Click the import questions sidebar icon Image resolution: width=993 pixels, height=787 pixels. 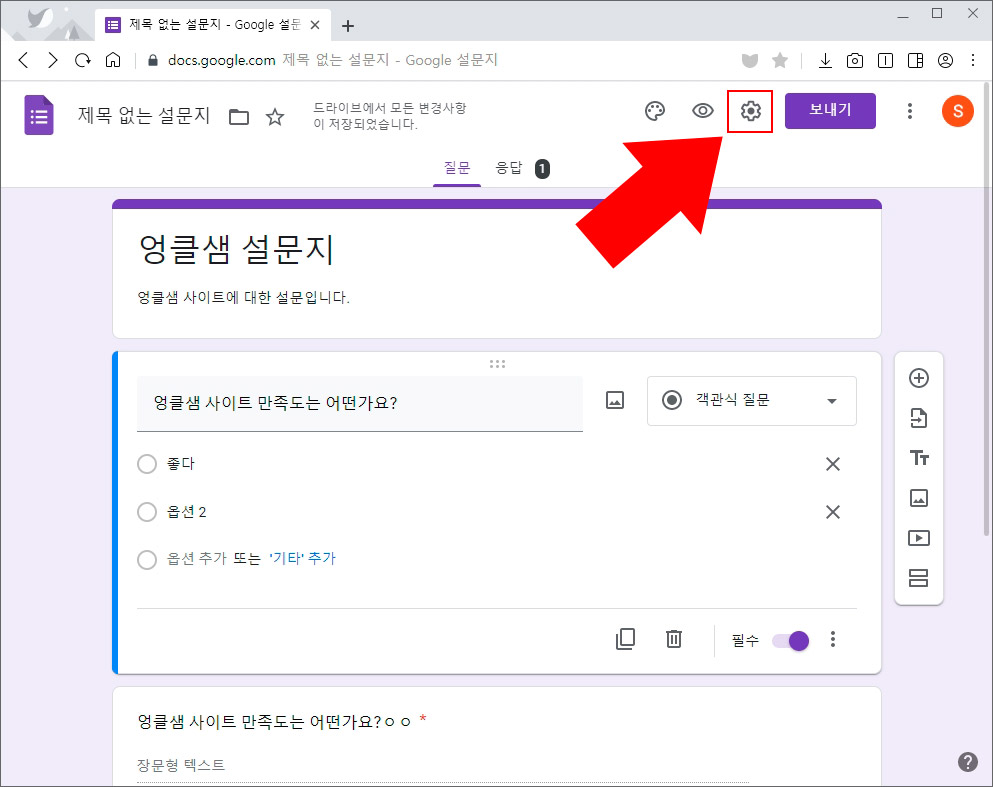(x=919, y=418)
